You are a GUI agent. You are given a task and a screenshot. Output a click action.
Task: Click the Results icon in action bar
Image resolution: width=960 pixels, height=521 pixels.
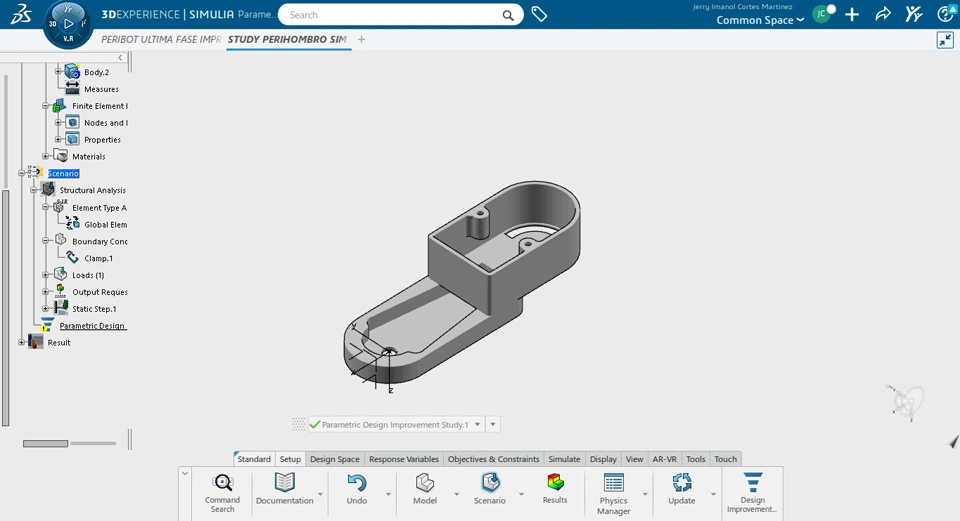point(555,488)
